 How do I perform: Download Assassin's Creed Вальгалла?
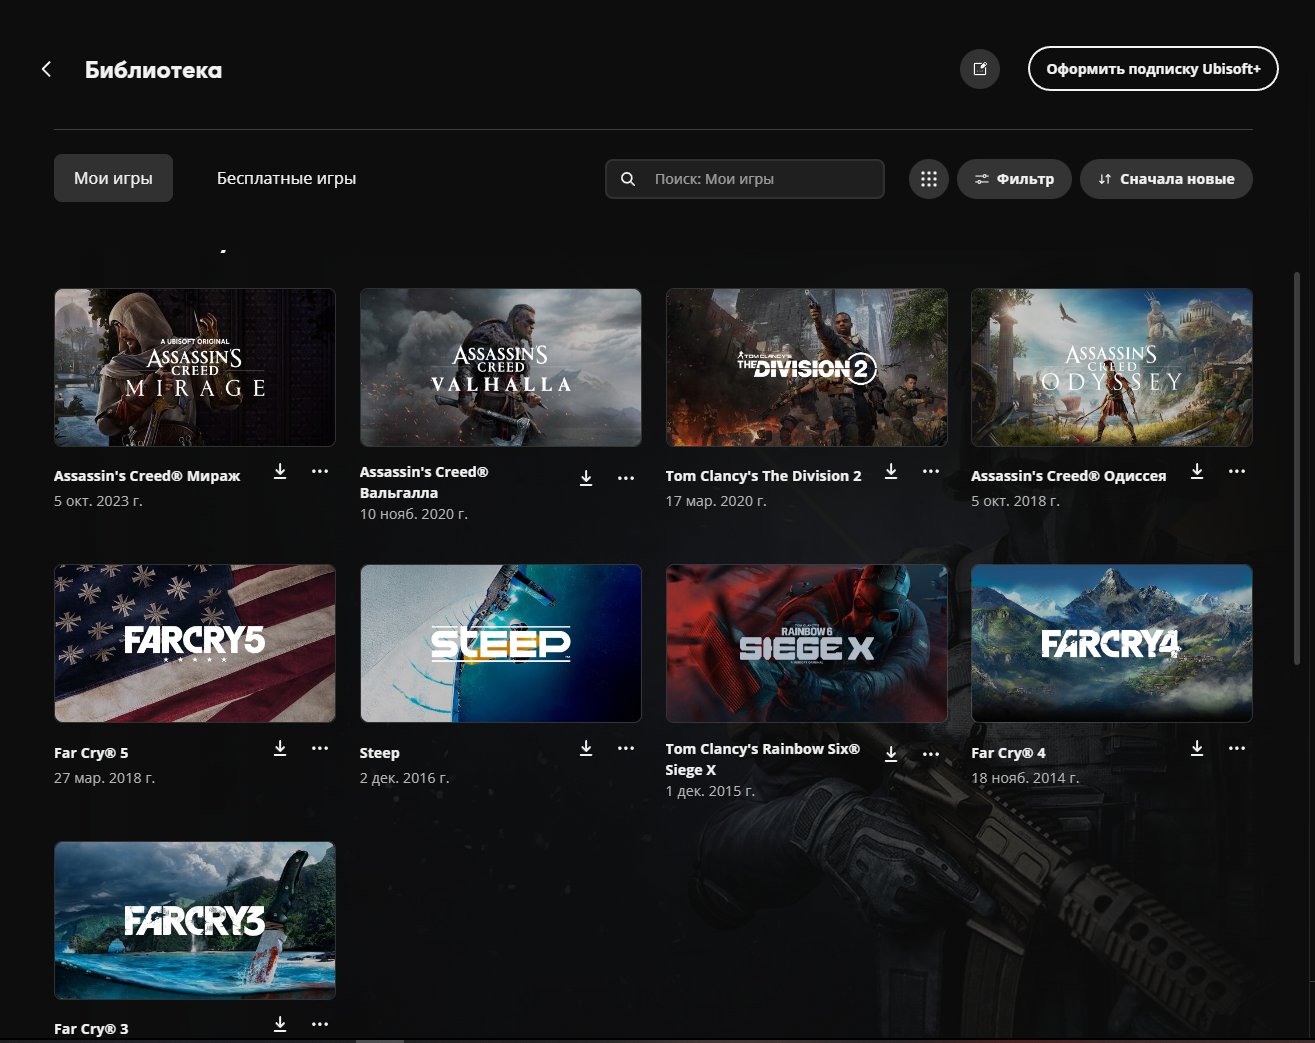pos(586,478)
